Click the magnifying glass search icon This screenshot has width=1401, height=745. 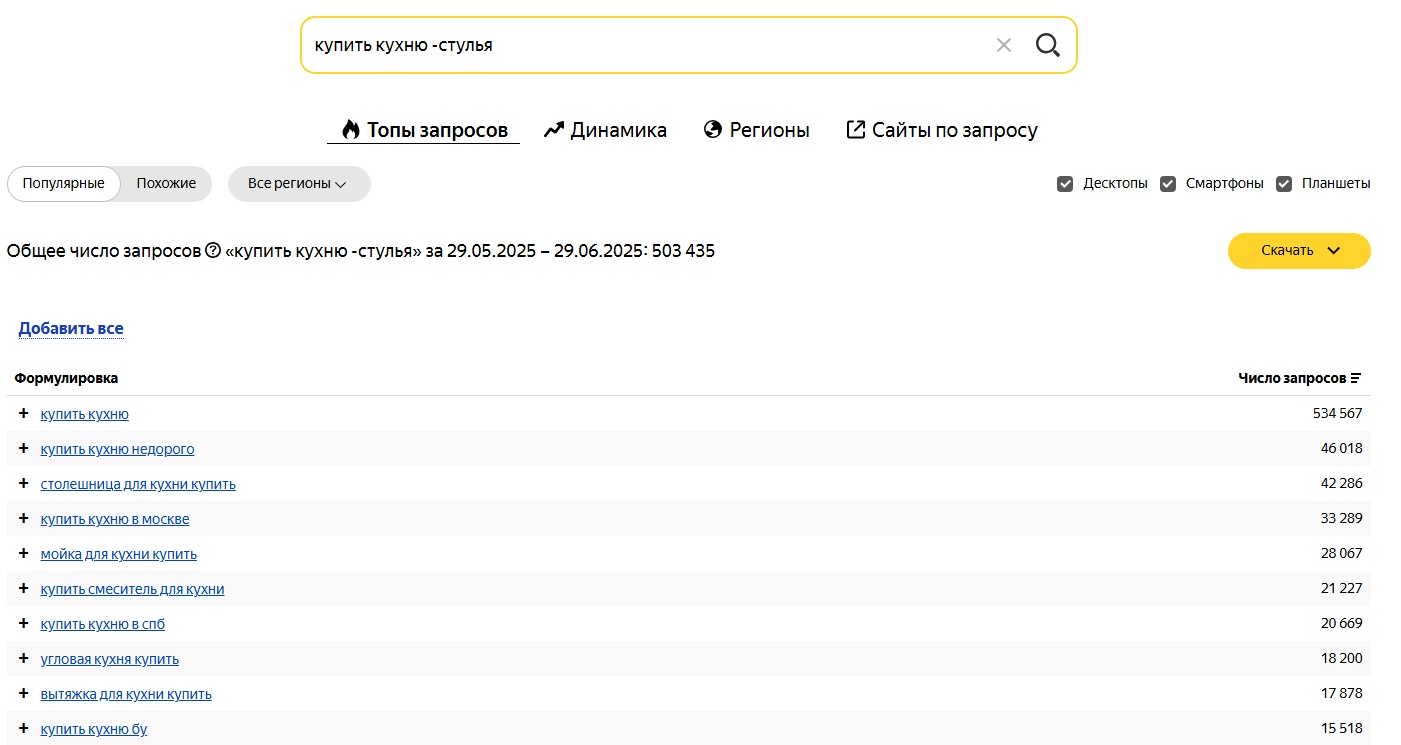pos(1047,45)
